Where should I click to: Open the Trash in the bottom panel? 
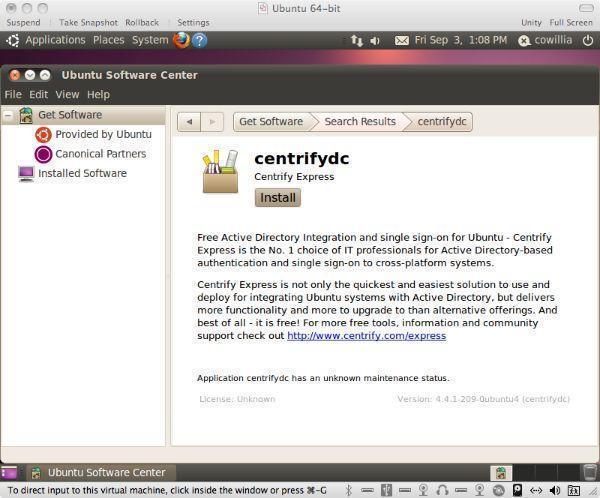point(590,472)
